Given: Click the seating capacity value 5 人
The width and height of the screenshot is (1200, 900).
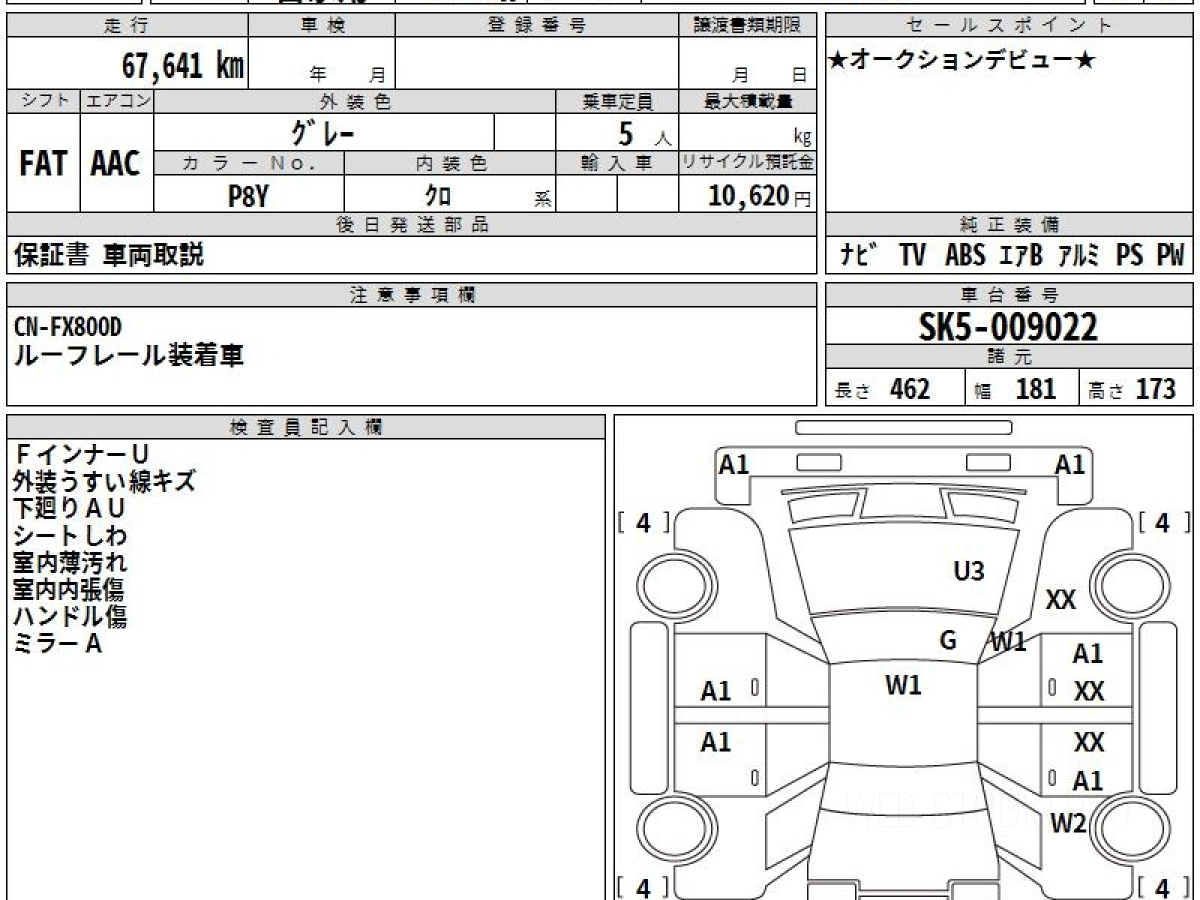Looking at the screenshot, I should pos(644,134).
